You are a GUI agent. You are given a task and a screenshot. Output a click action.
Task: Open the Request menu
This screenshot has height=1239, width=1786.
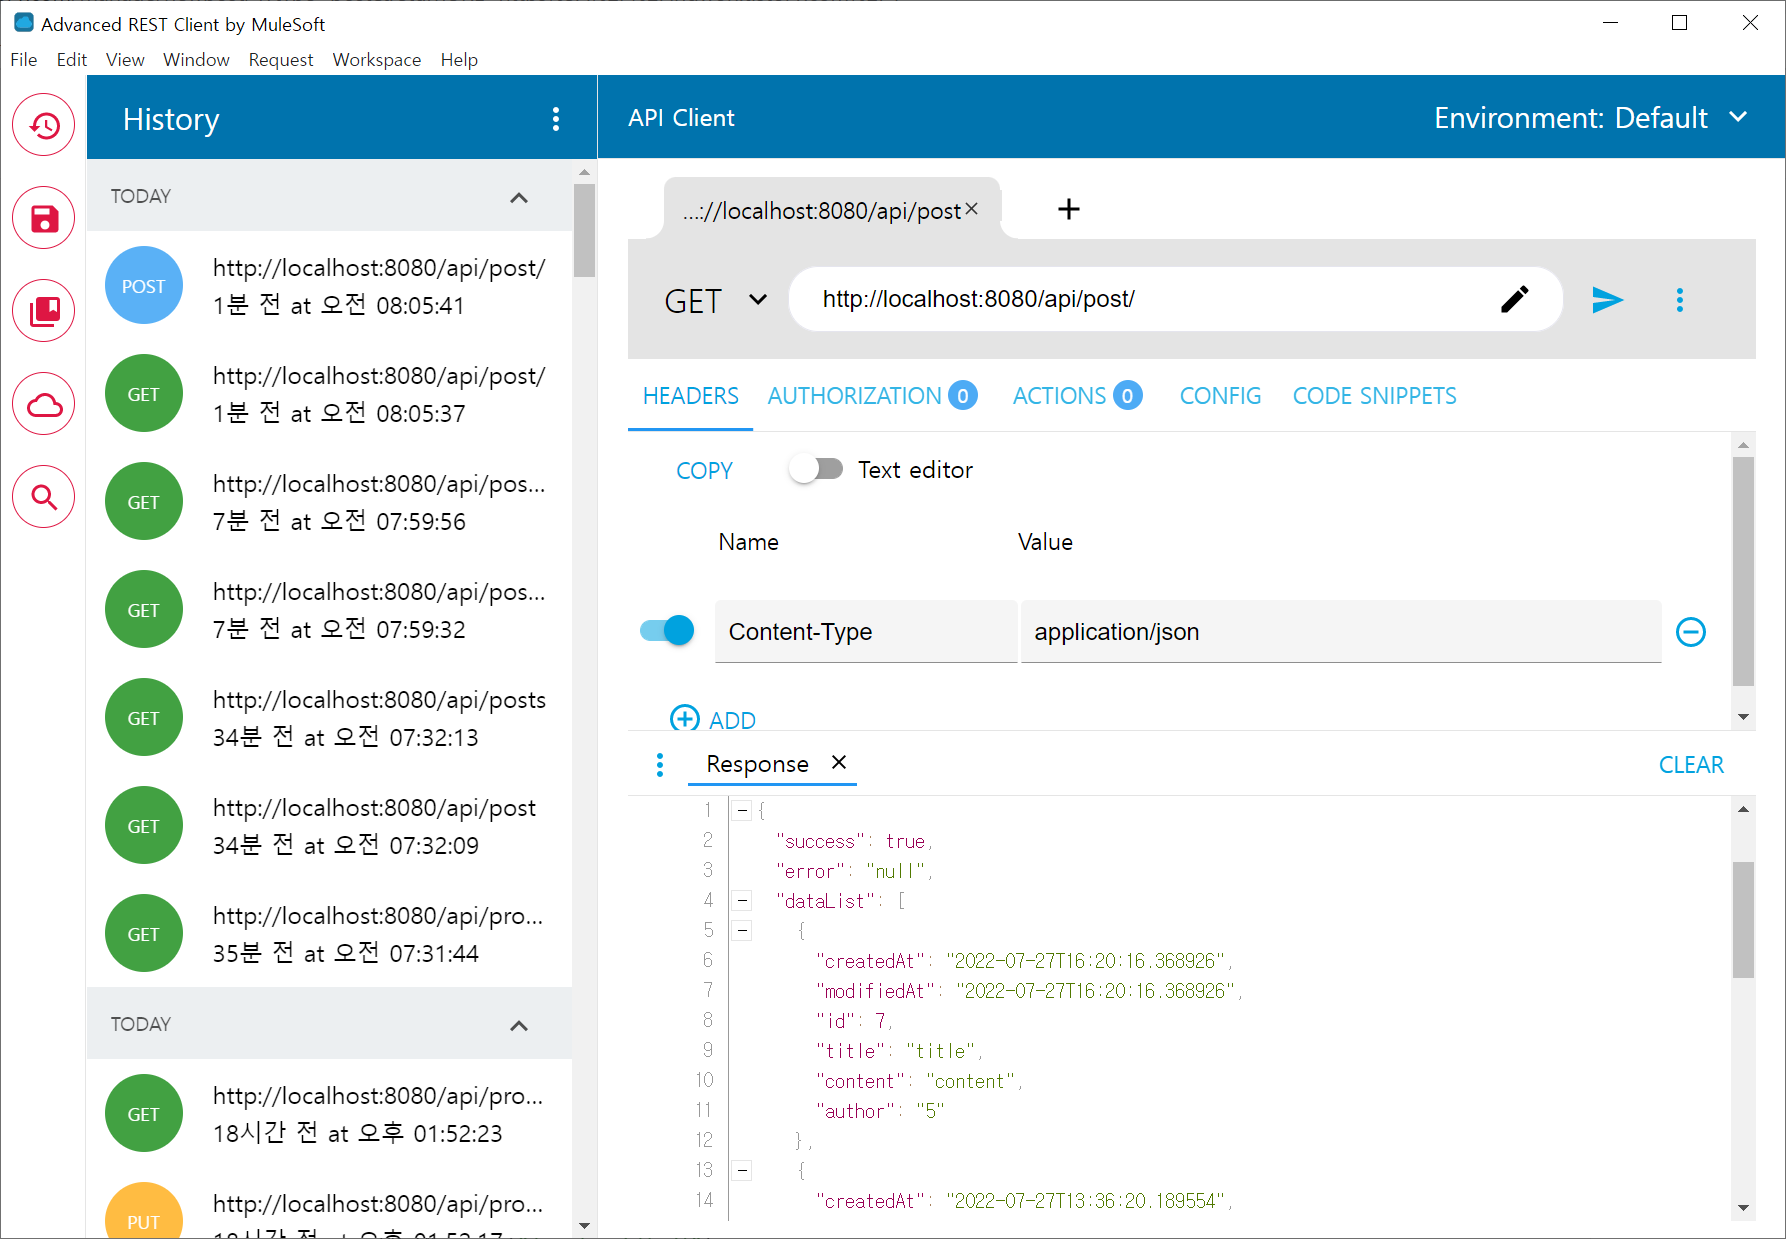[281, 60]
